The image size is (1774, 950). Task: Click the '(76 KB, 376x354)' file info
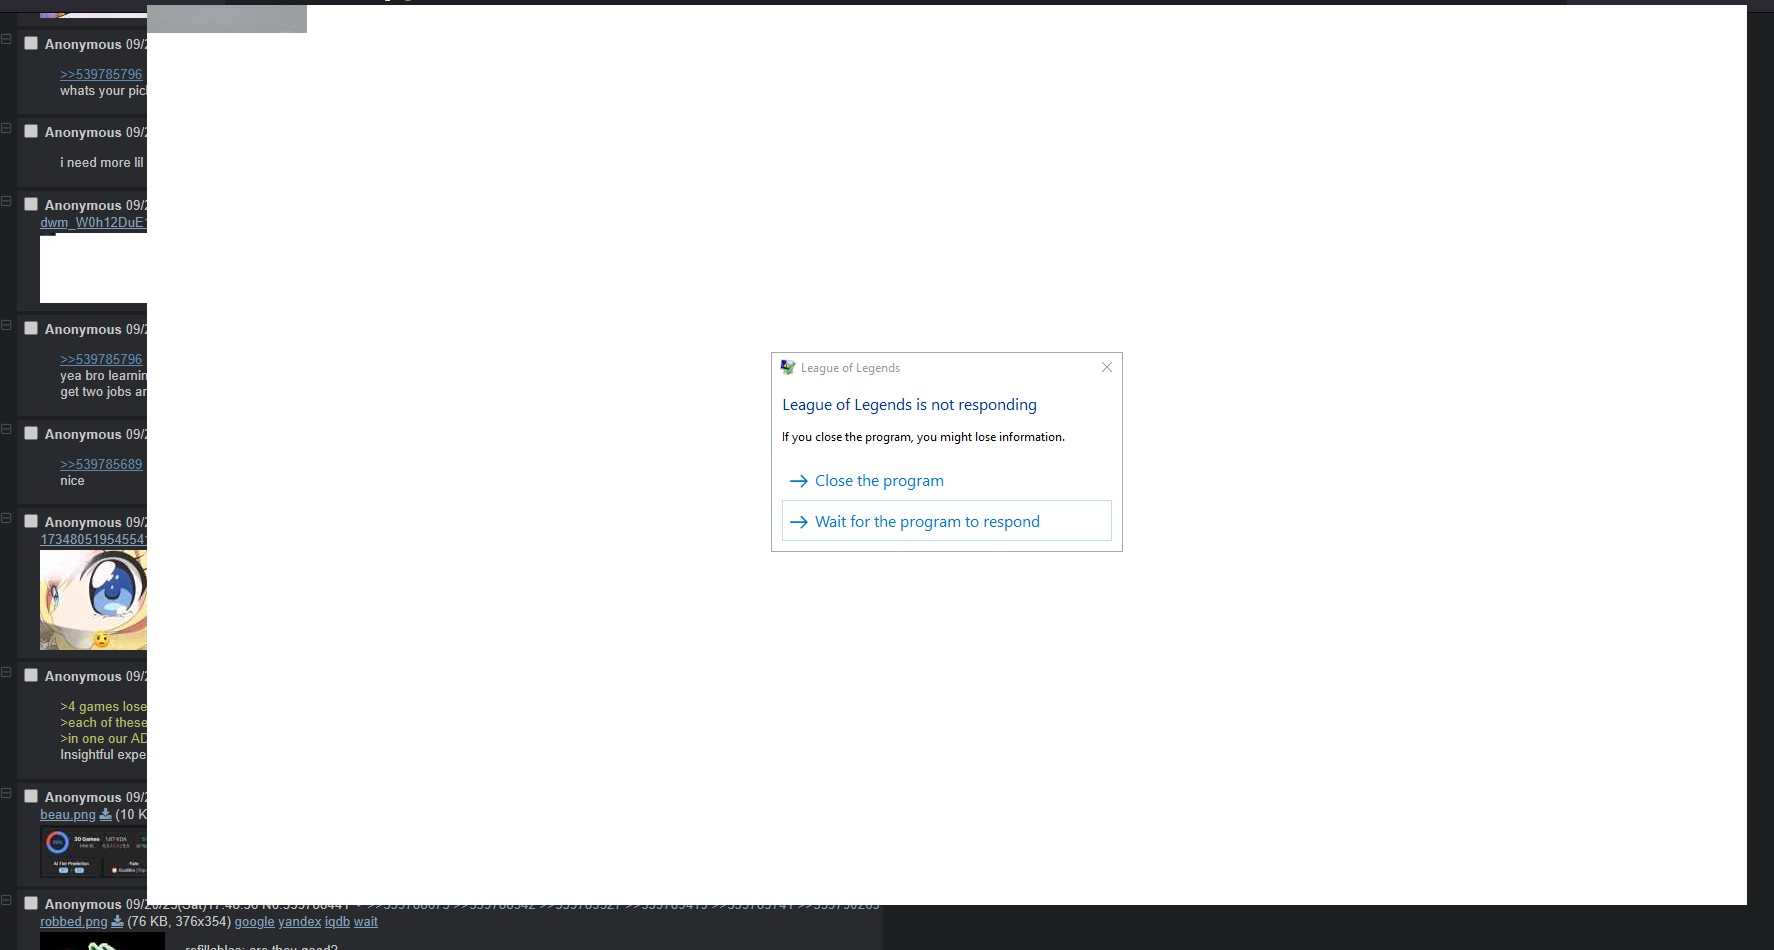click(x=179, y=921)
